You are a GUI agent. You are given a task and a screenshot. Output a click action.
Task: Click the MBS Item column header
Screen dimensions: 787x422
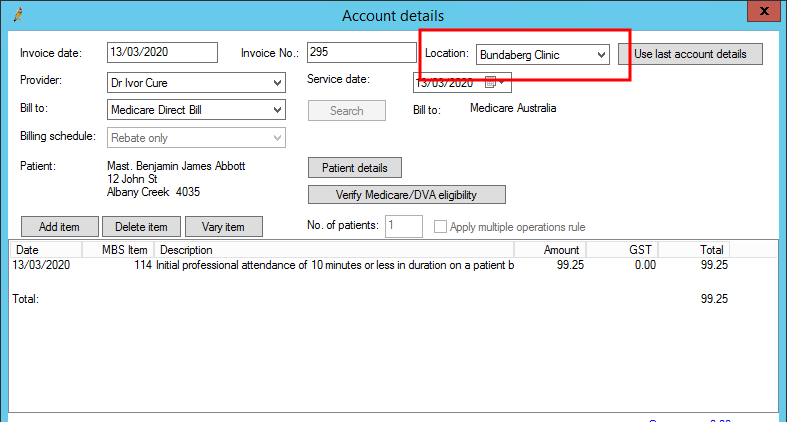(x=125, y=249)
